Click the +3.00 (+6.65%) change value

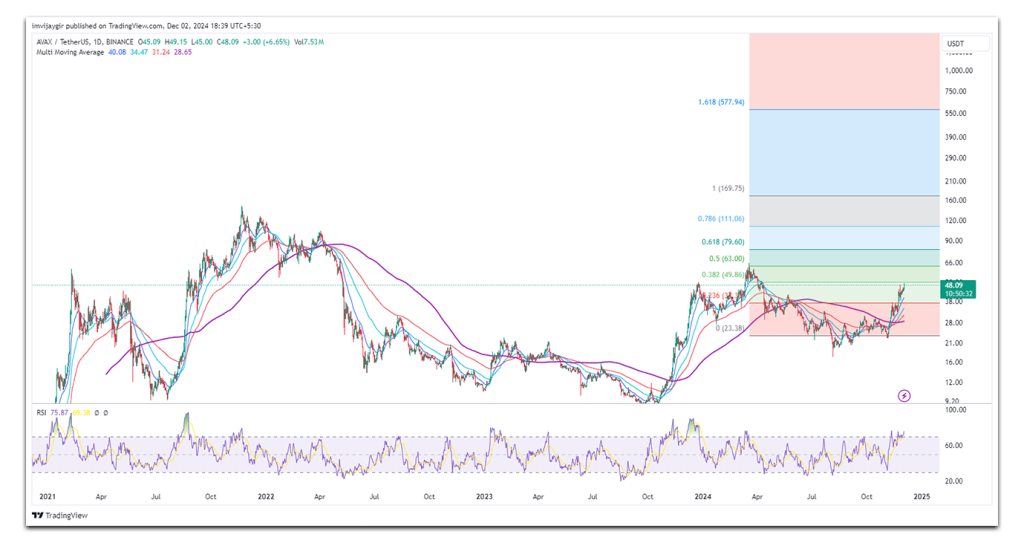click(x=266, y=42)
